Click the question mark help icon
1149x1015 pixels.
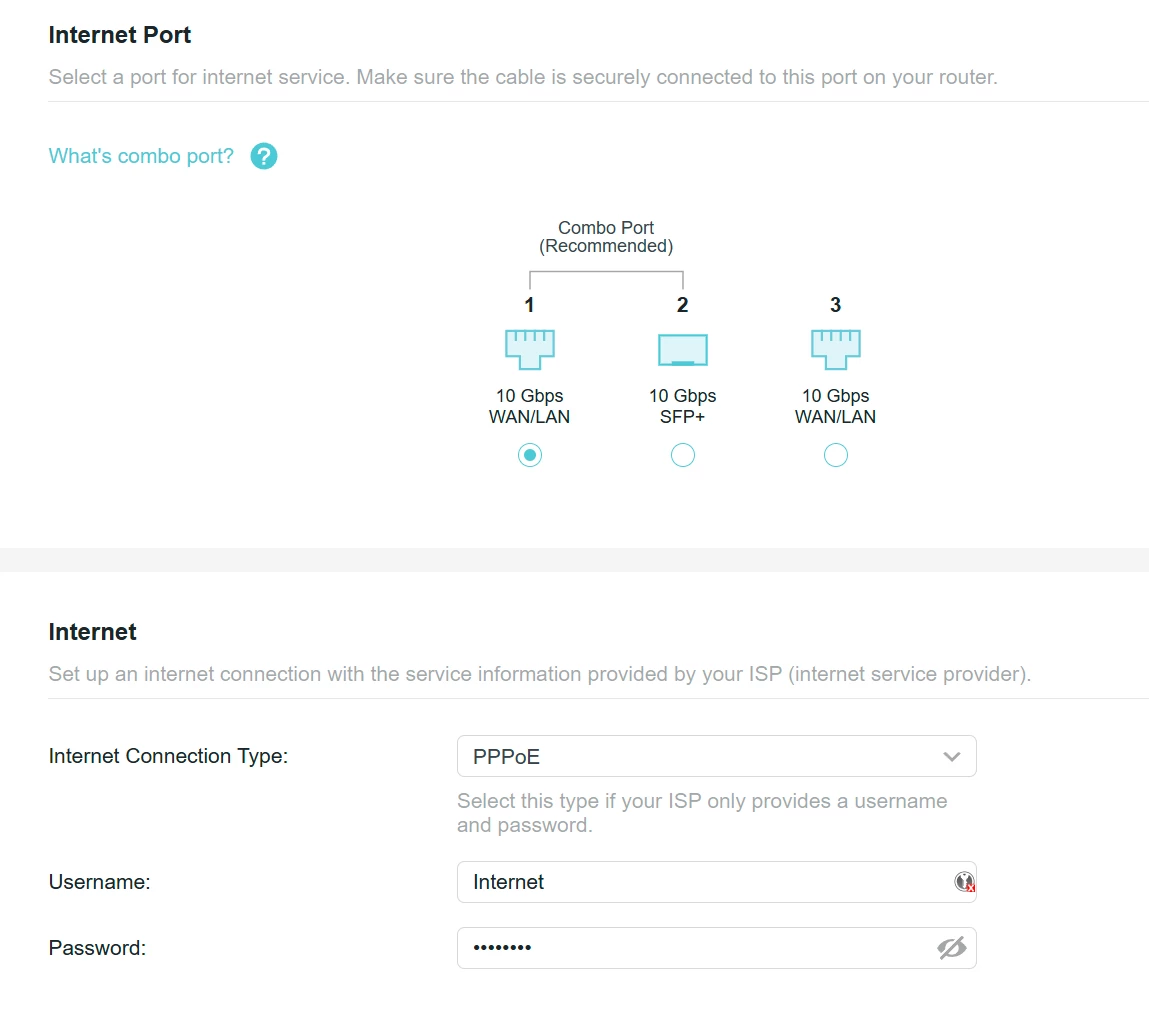coord(264,156)
